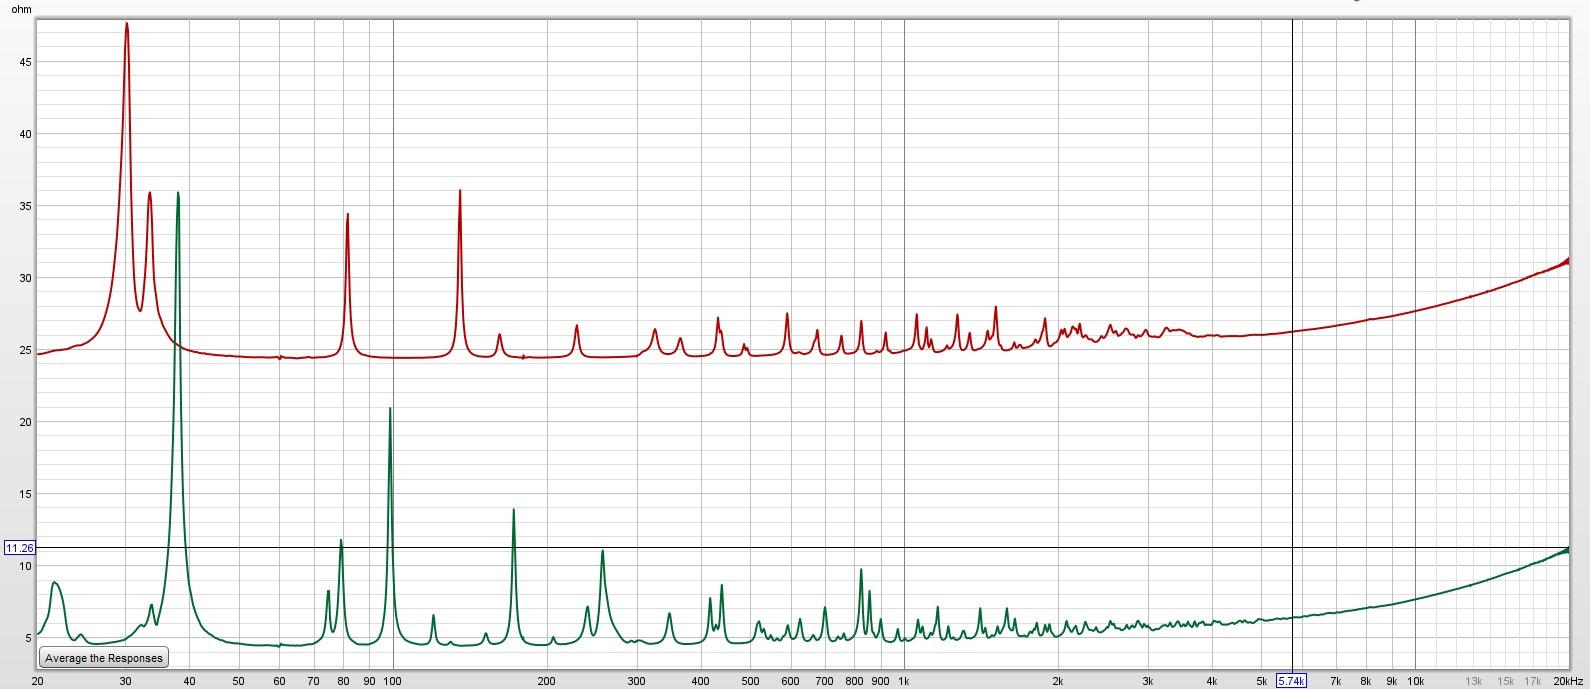
Task: Click the 5.74k frequency cursor value box
Action: [1291, 681]
